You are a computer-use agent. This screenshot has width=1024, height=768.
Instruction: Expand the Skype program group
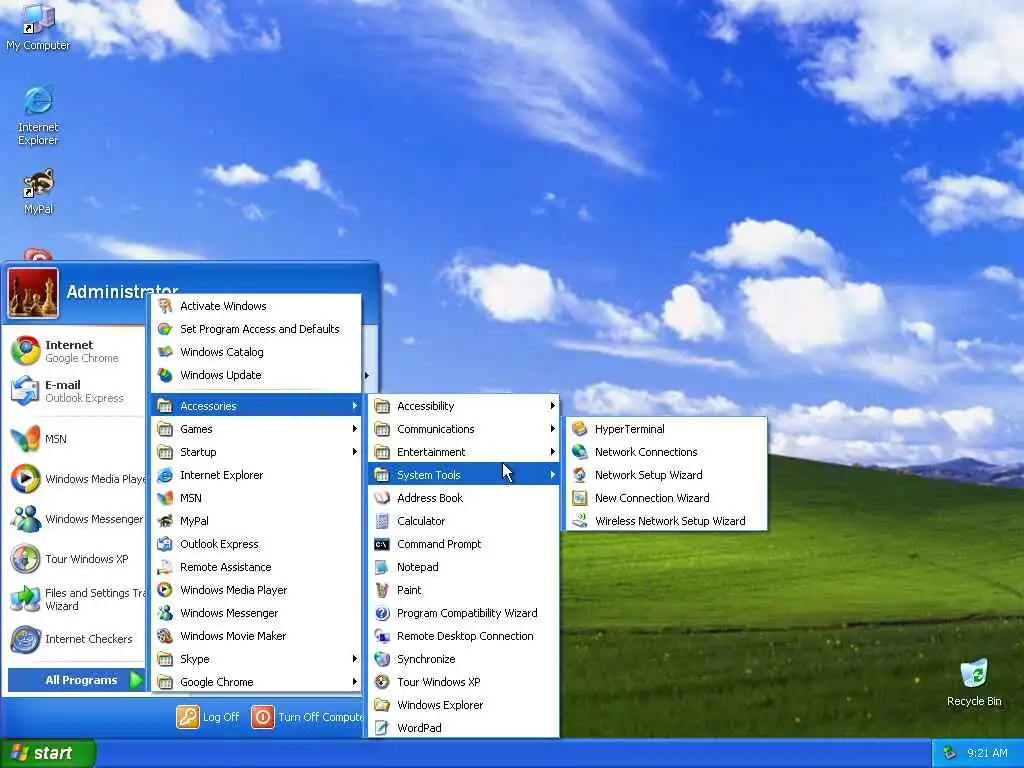[257, 659]
